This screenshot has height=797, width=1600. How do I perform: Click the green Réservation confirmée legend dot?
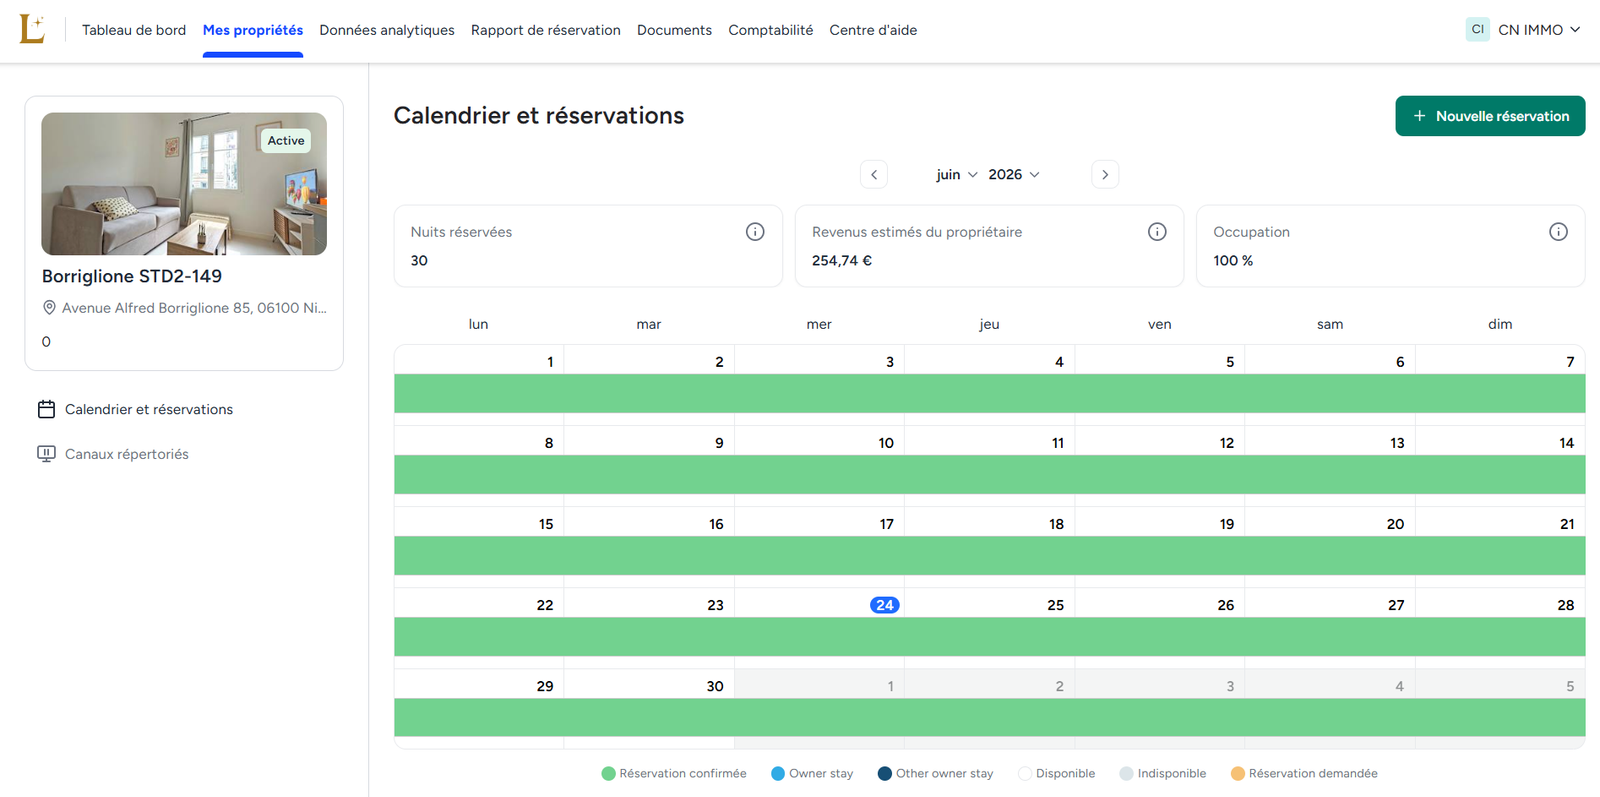(x=608, y=773)
